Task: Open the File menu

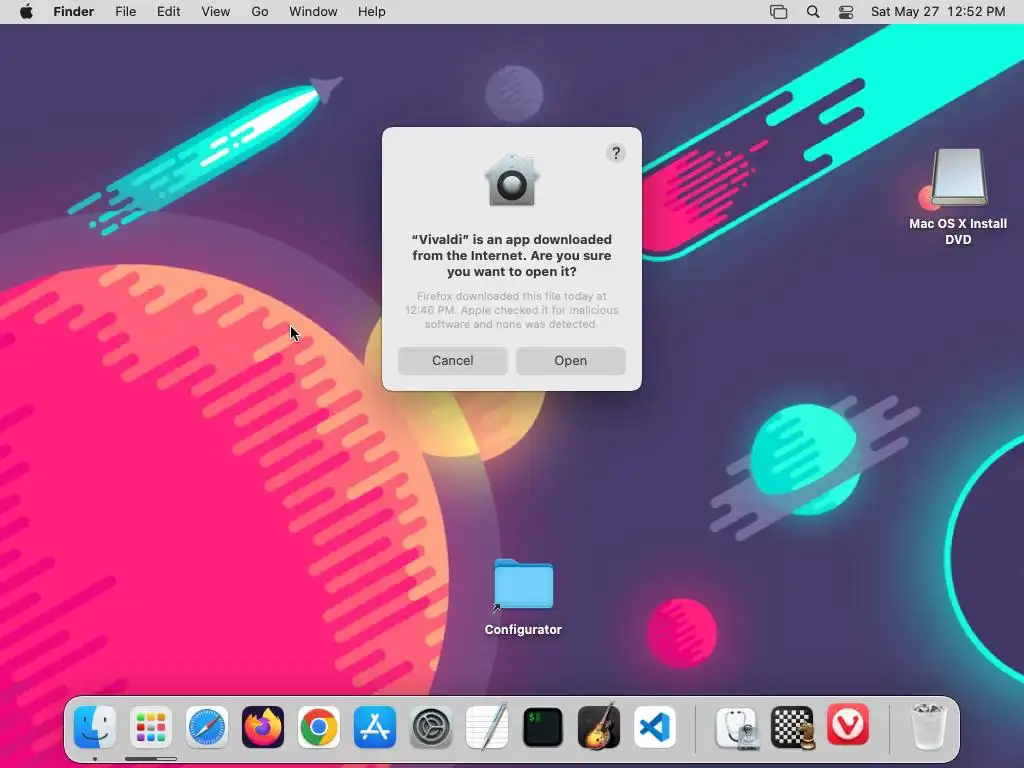Action: [125, 12]
